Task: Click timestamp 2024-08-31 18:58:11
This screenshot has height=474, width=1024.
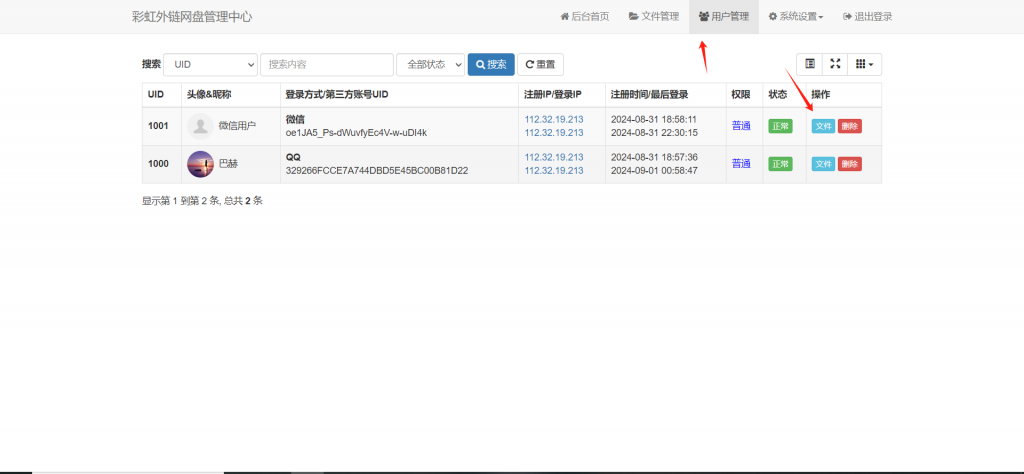Action: 654,119
